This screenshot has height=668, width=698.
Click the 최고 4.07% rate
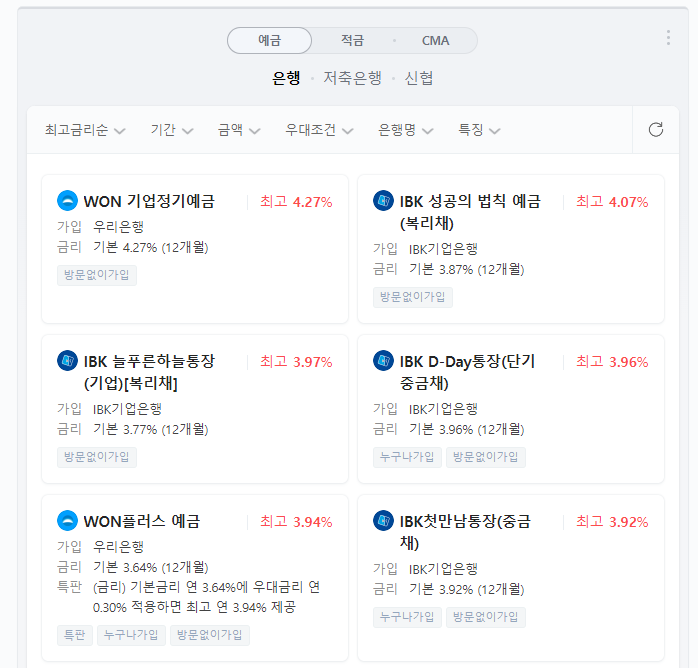tap(612, 202)
